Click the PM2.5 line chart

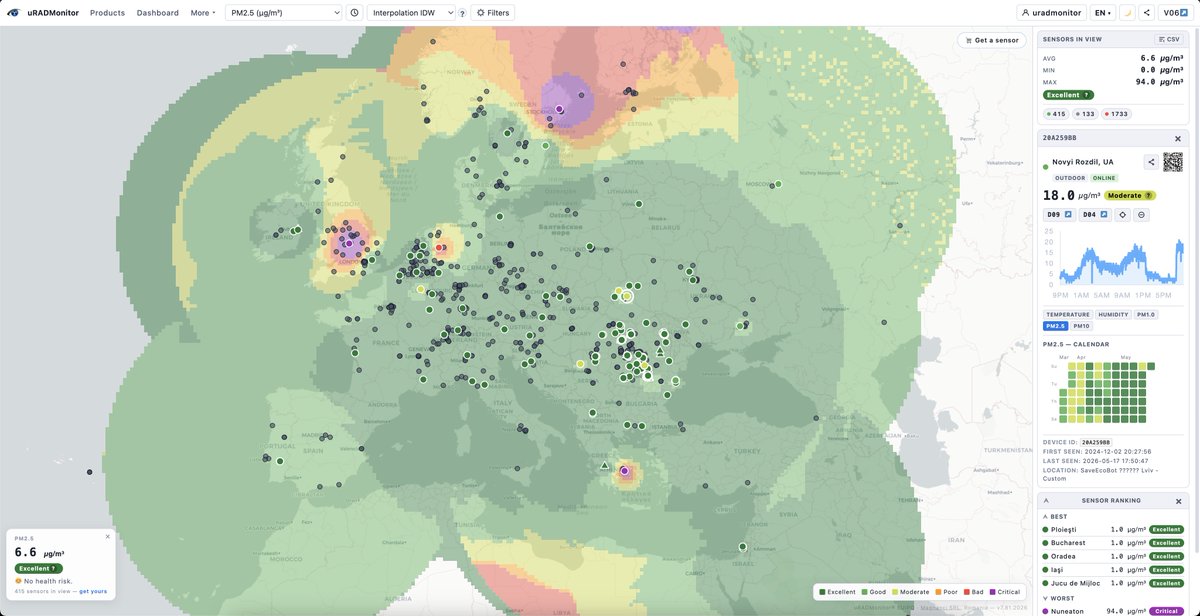point(1113,262)
